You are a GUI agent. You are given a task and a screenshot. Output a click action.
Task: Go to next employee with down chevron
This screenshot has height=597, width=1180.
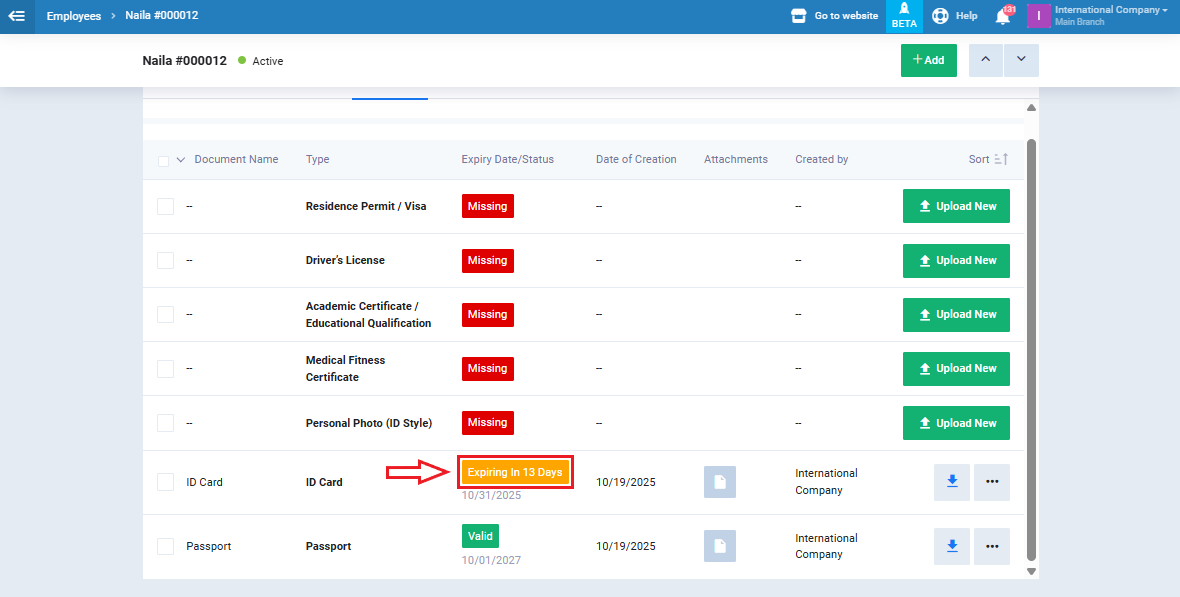pyautogui.click(x=1021, y=60)
